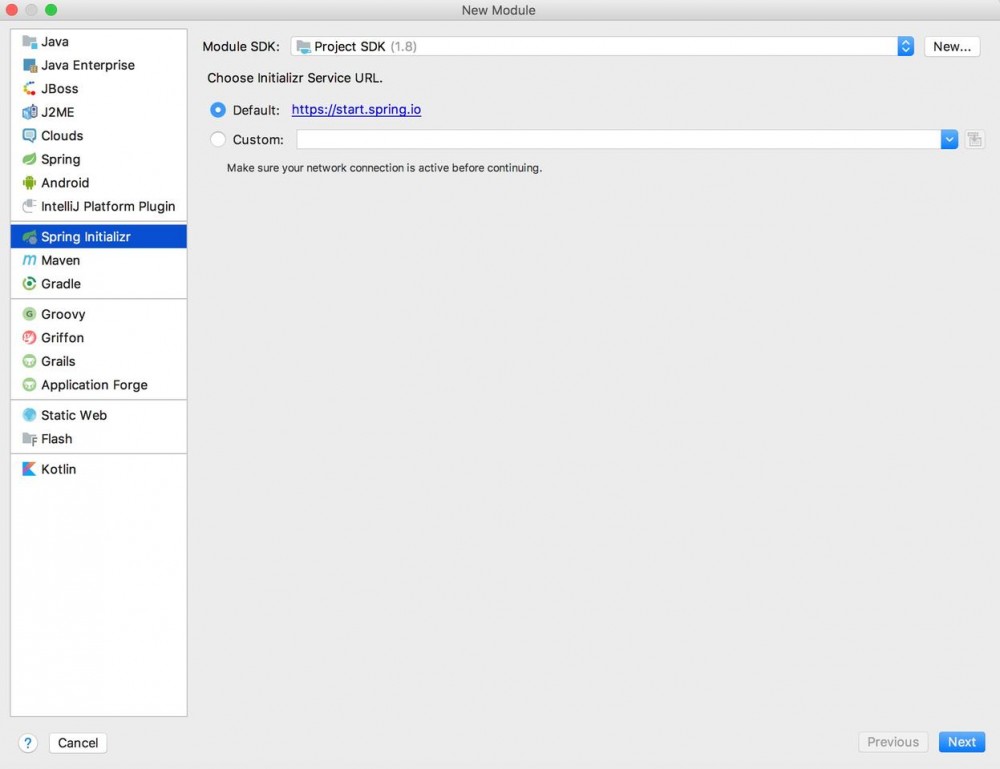Expand the Custom URL history dropdown arrow
Viewport: 1000px width, 769px height.
click(x=949, y=140)
